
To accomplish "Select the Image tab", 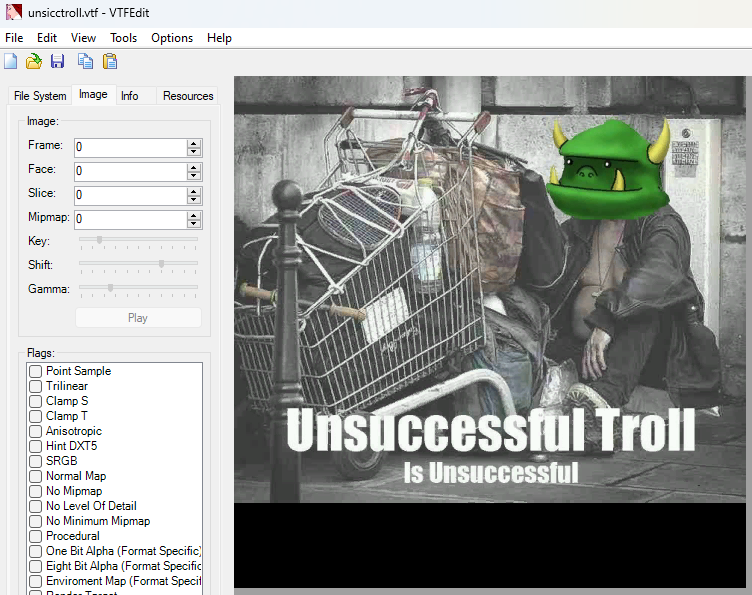I will point(93,94).
